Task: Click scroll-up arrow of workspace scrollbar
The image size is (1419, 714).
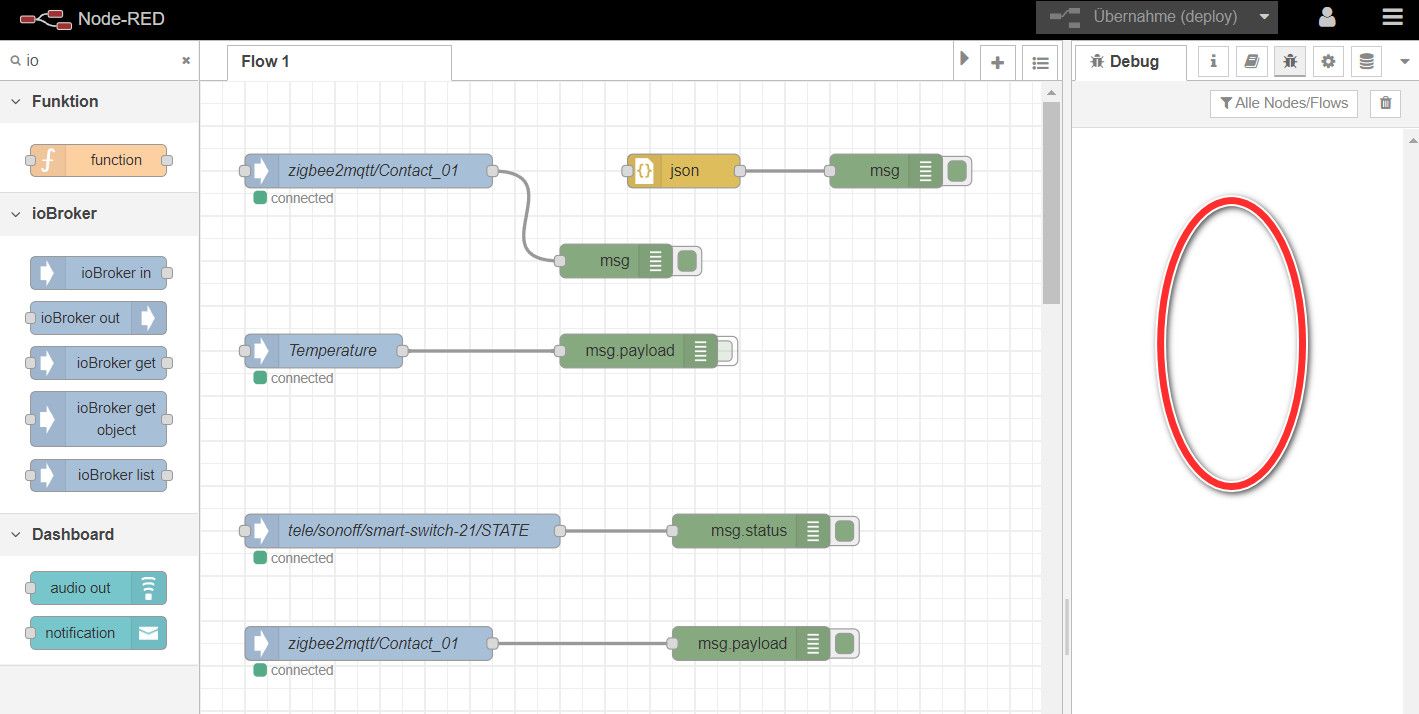Action: tap(1051, 92)
